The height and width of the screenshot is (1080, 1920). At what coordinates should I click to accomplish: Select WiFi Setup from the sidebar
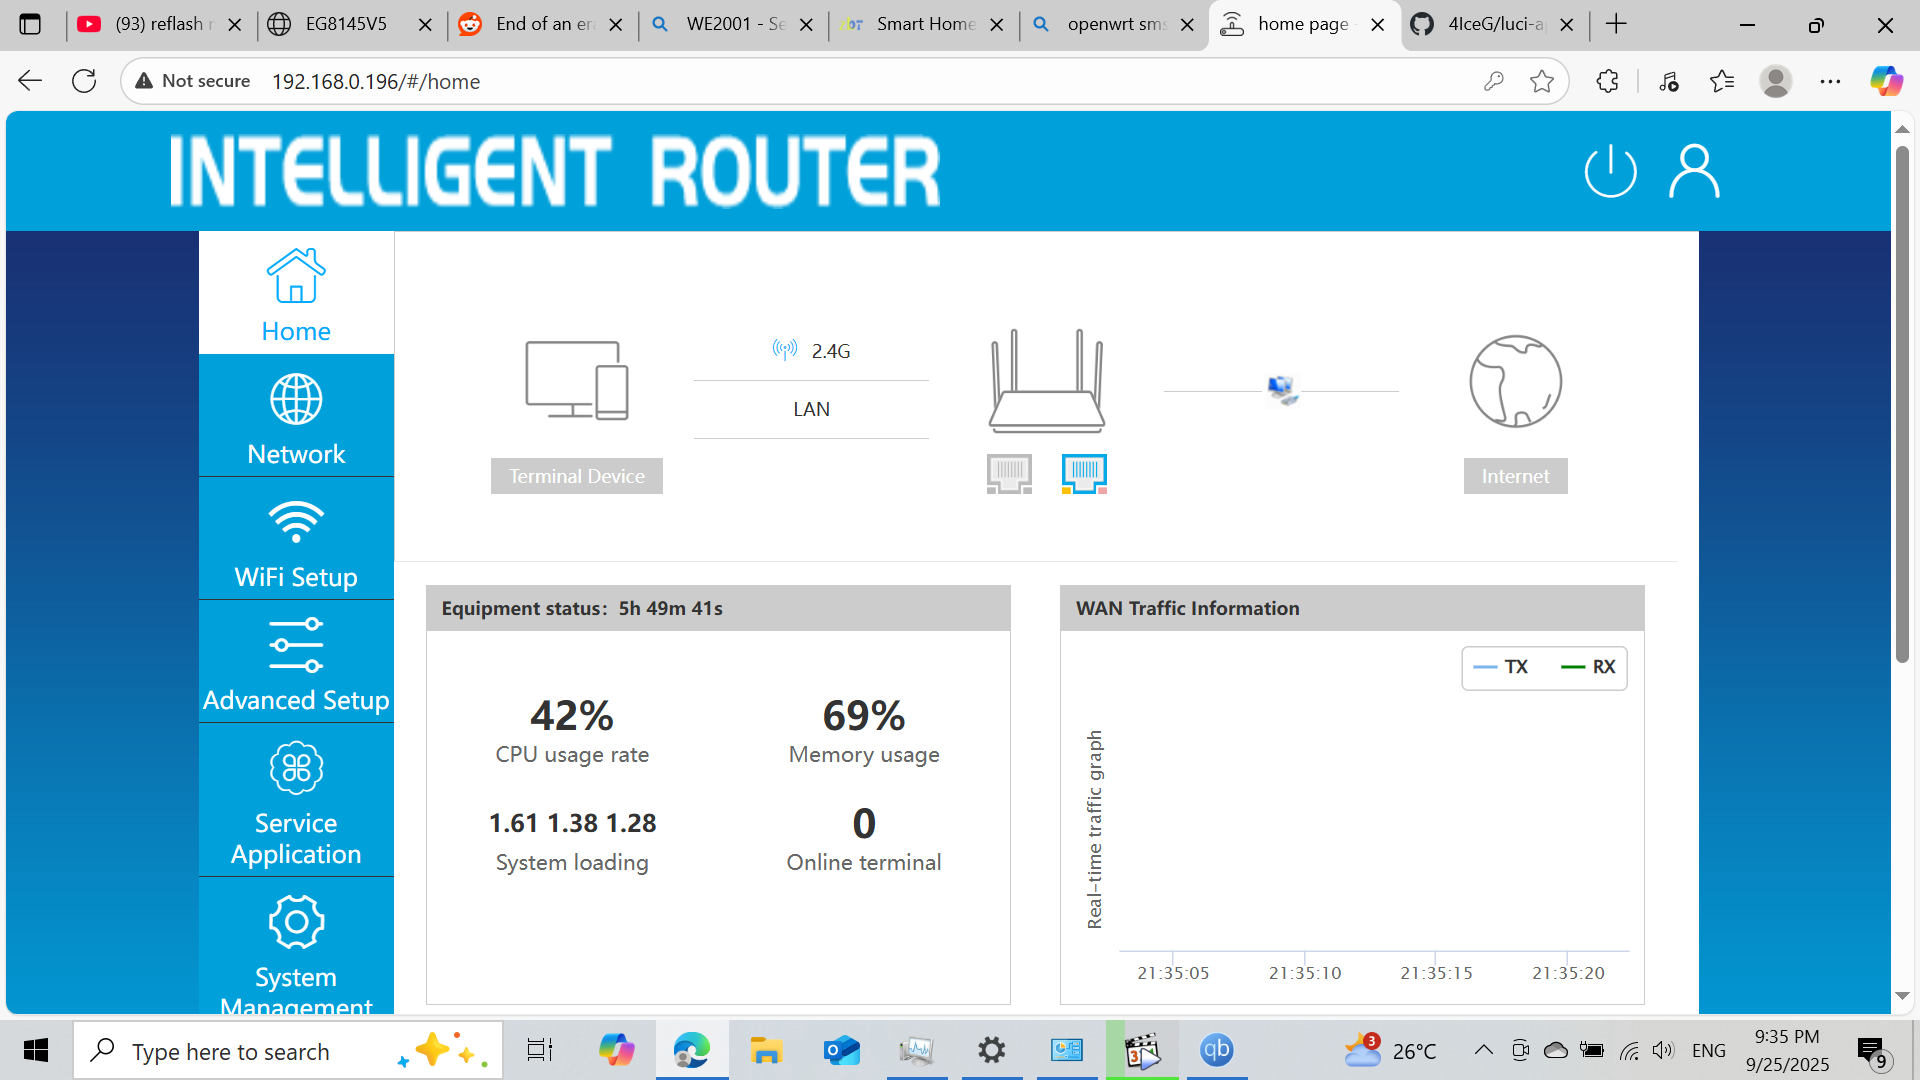coord(296,538)
